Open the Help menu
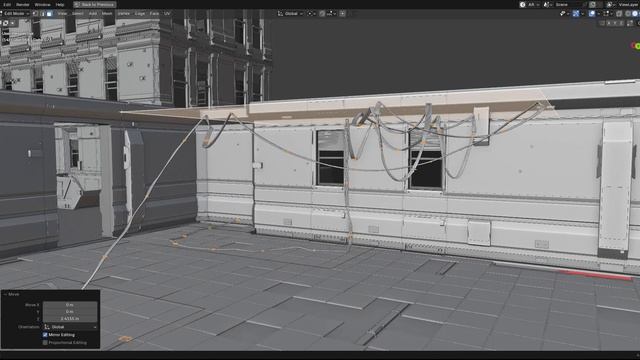Screen dimensions: 640x360 pyautogui.click(x=60, y=4)
